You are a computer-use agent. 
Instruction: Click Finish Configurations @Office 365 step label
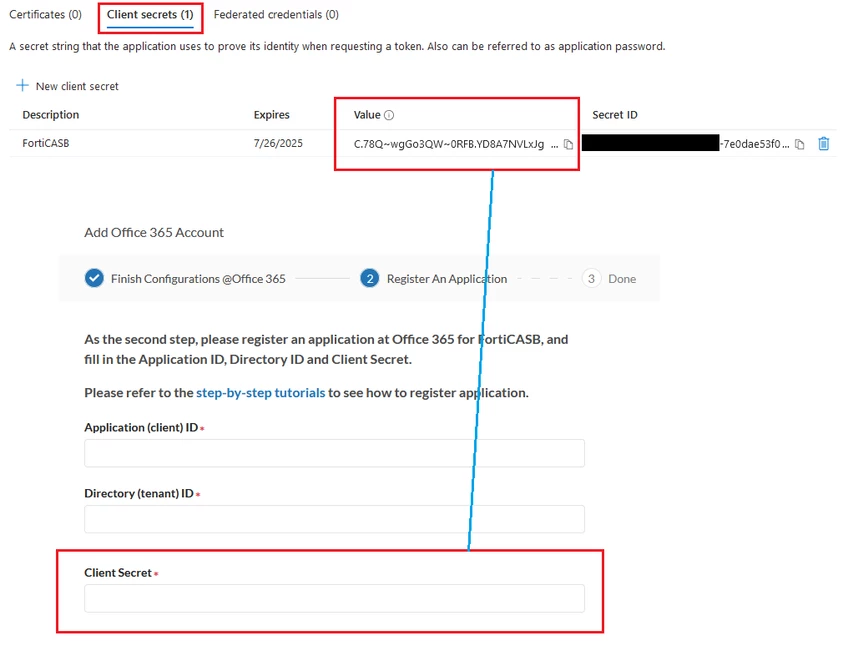(x=198, y=279)
